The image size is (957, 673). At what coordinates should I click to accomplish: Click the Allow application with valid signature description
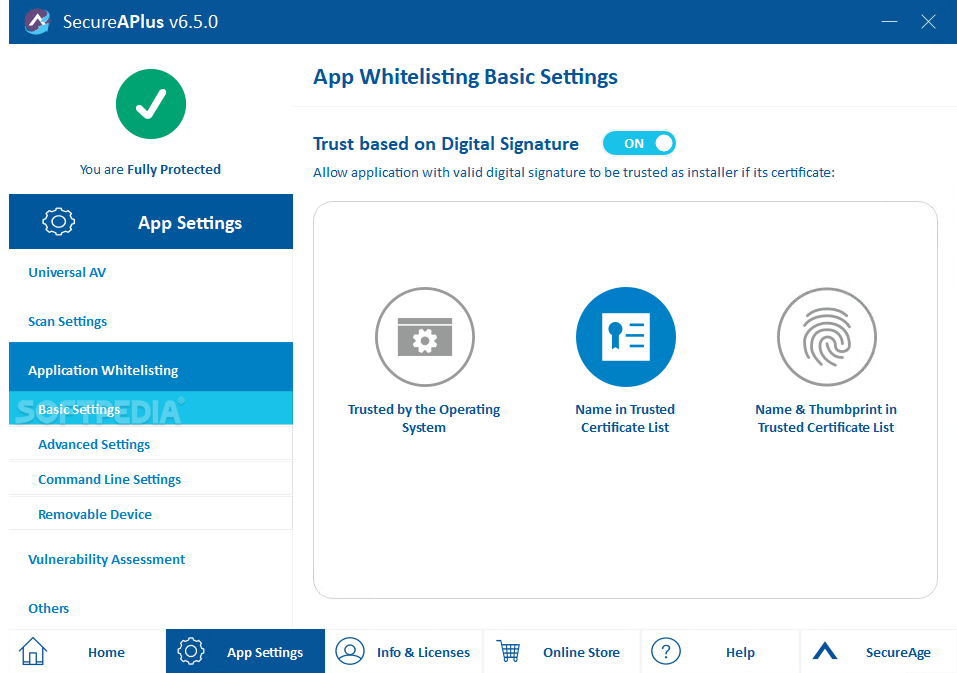pos(574,173)
